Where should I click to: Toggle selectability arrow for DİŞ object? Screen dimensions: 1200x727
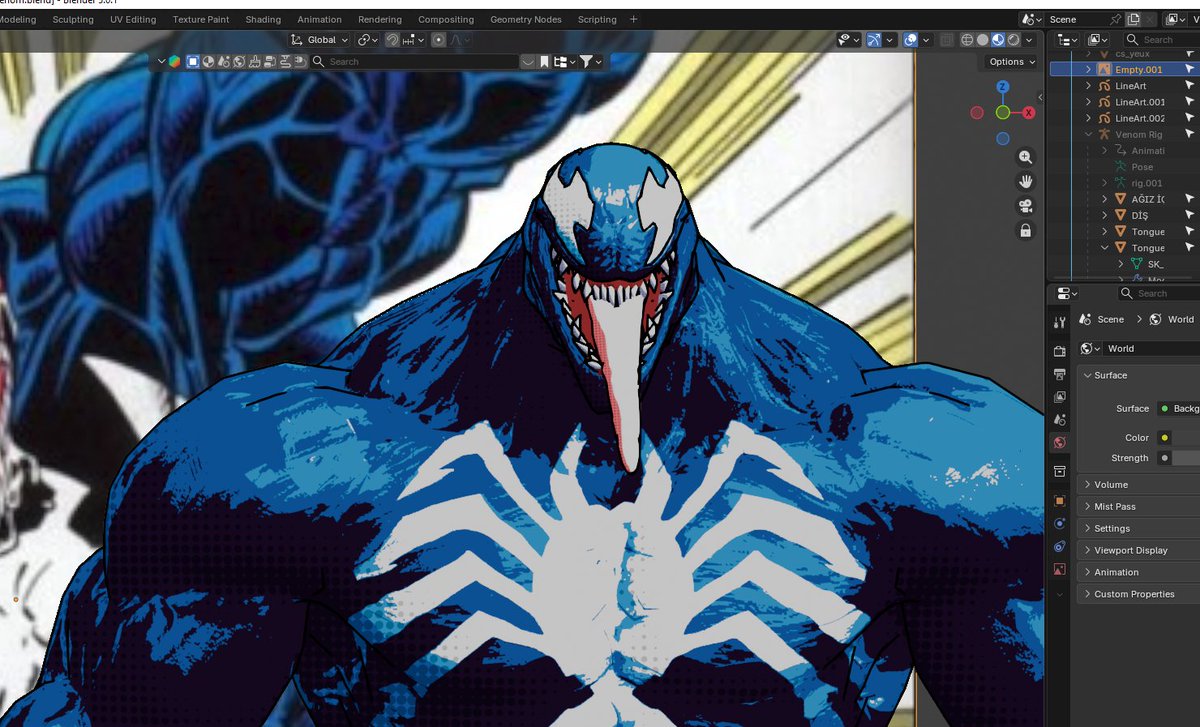pyautogui.click(x=1190, y=215)
